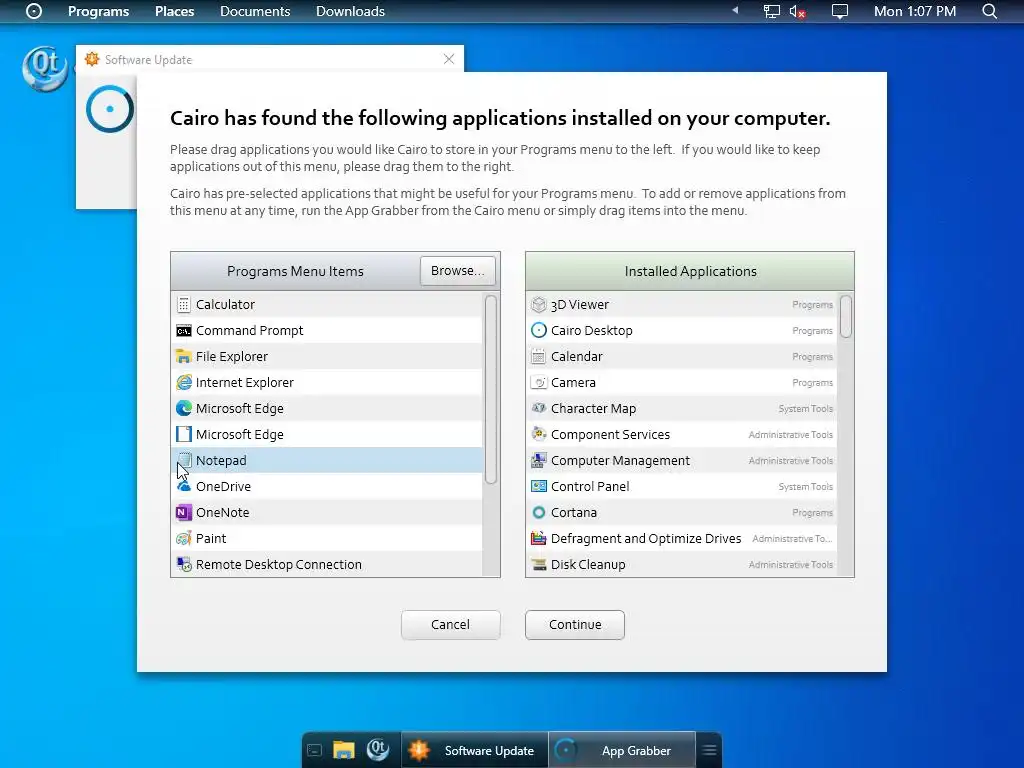Screen dimensions: 1024x768
Task: Switch to App Grabber taskbar item
Action: click(621, 750)
